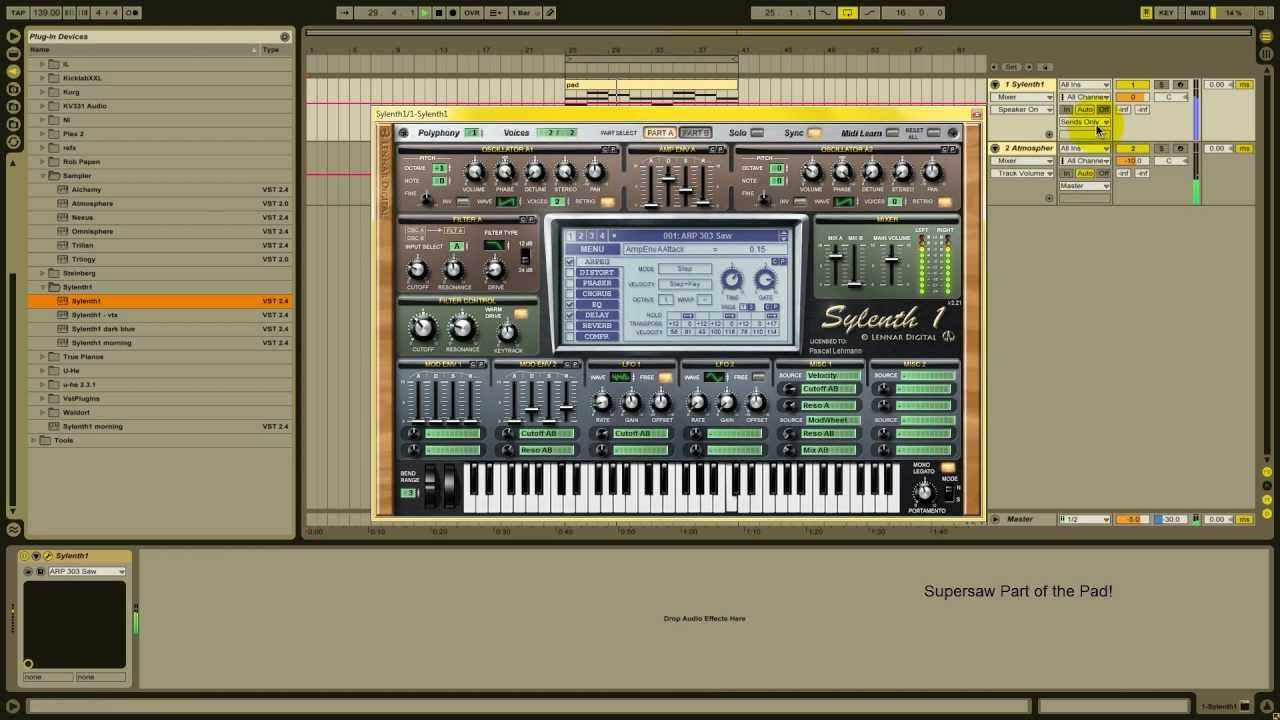Expand the Rob Papen folder
Screen dimensions: 1280x720
point(42,162)
